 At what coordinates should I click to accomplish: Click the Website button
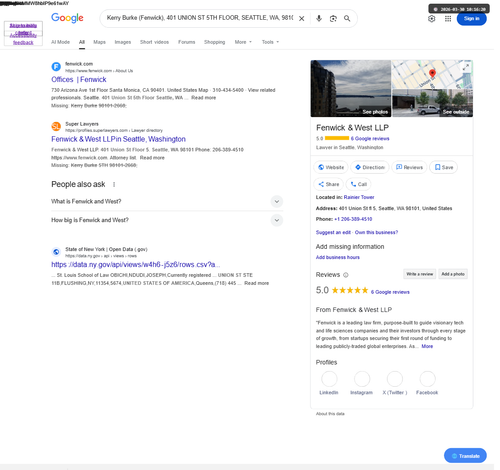331,167
